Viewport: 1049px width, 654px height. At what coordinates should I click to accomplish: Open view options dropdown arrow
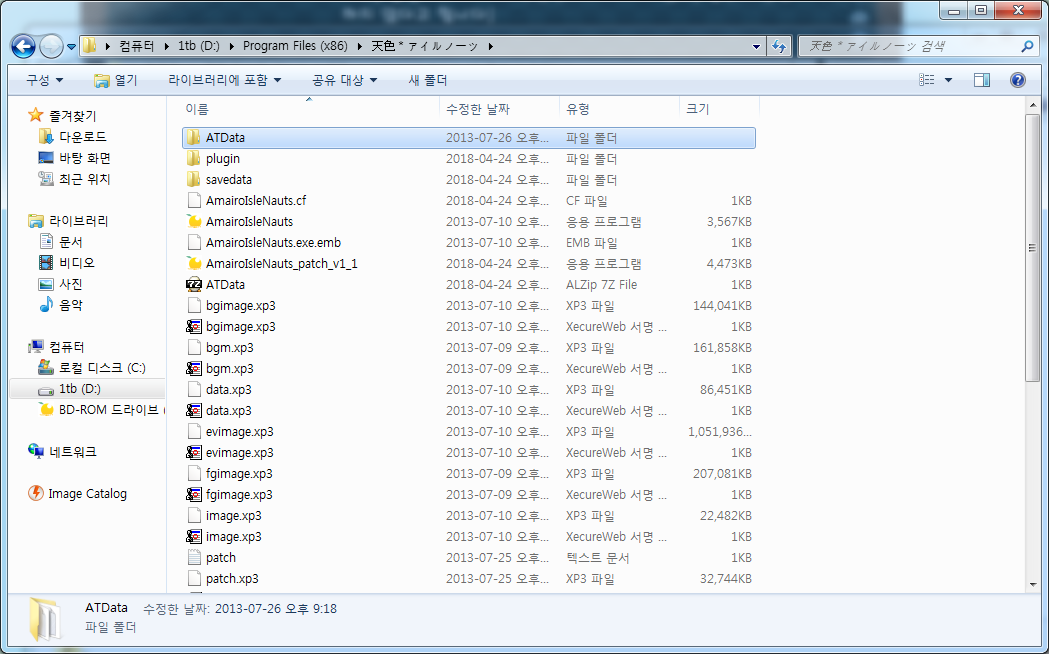948,80
